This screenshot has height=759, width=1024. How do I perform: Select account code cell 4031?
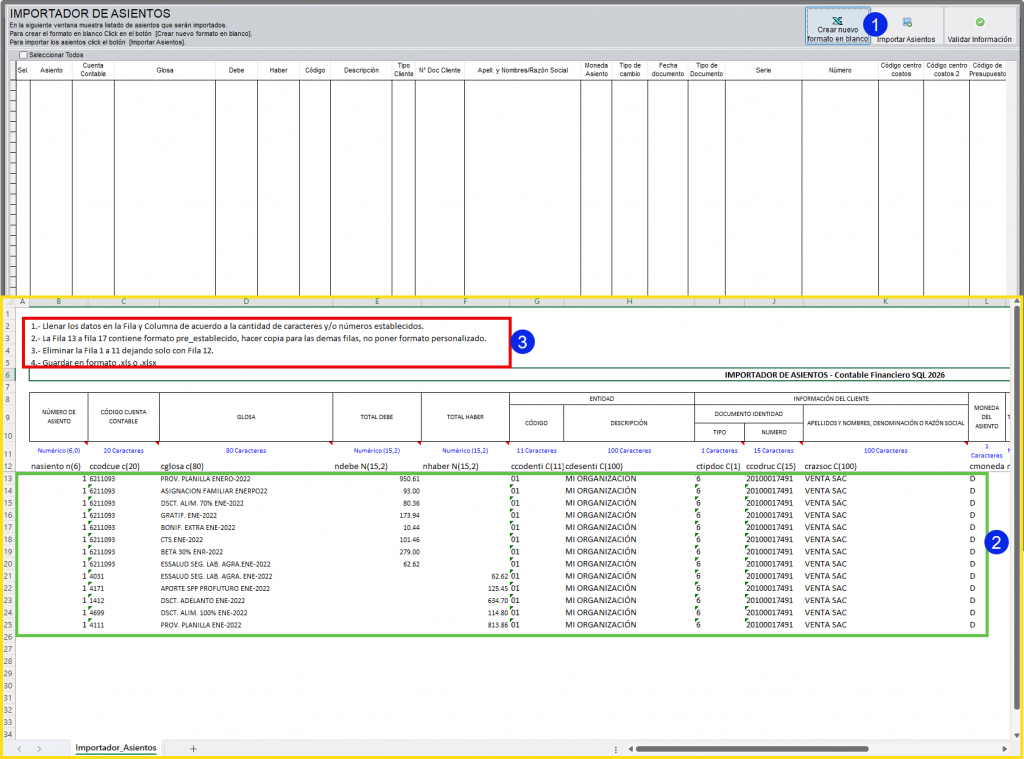(123, 576)
